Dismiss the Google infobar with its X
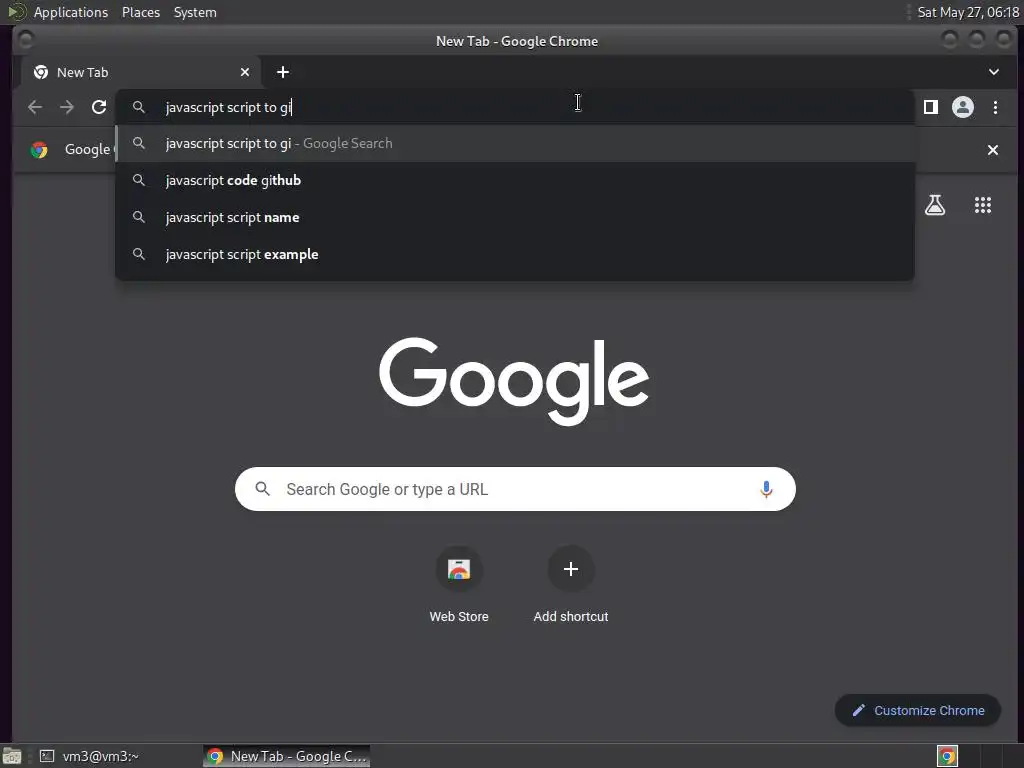The image size is (1024, 768). [993, 150]
